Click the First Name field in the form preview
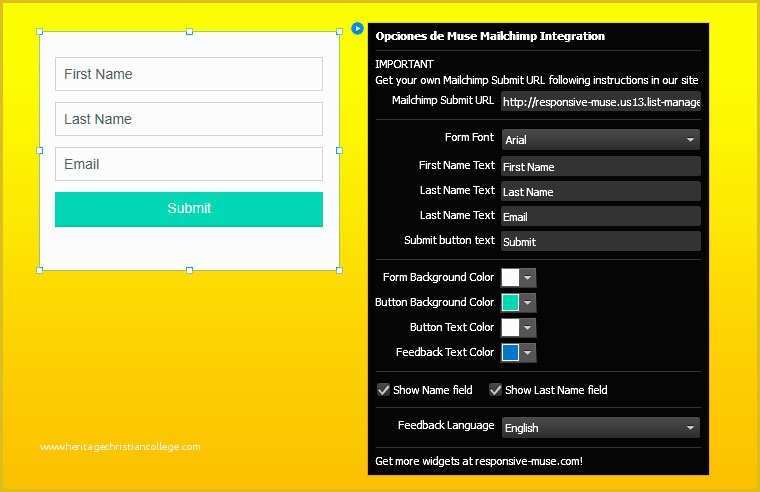 click(x=189, y=74)
